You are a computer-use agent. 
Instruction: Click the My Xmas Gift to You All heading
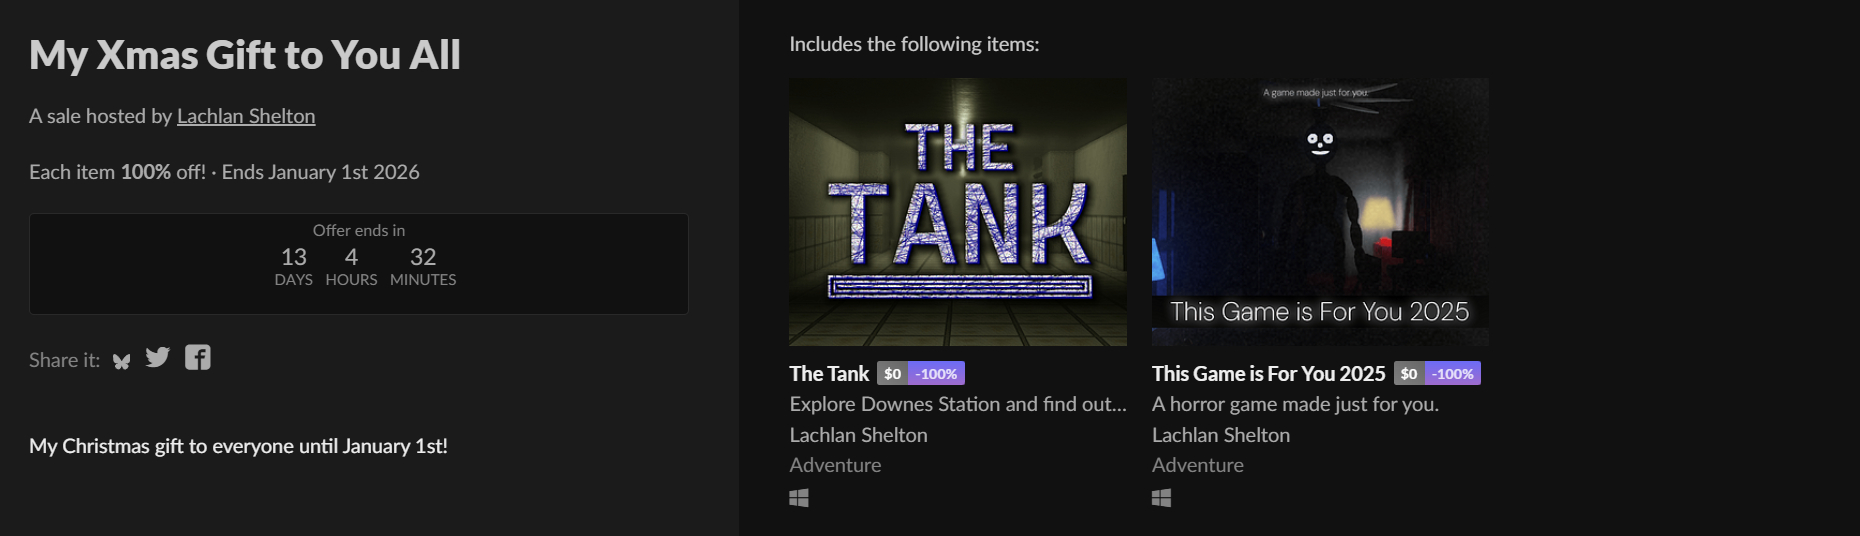click(245, 55)
